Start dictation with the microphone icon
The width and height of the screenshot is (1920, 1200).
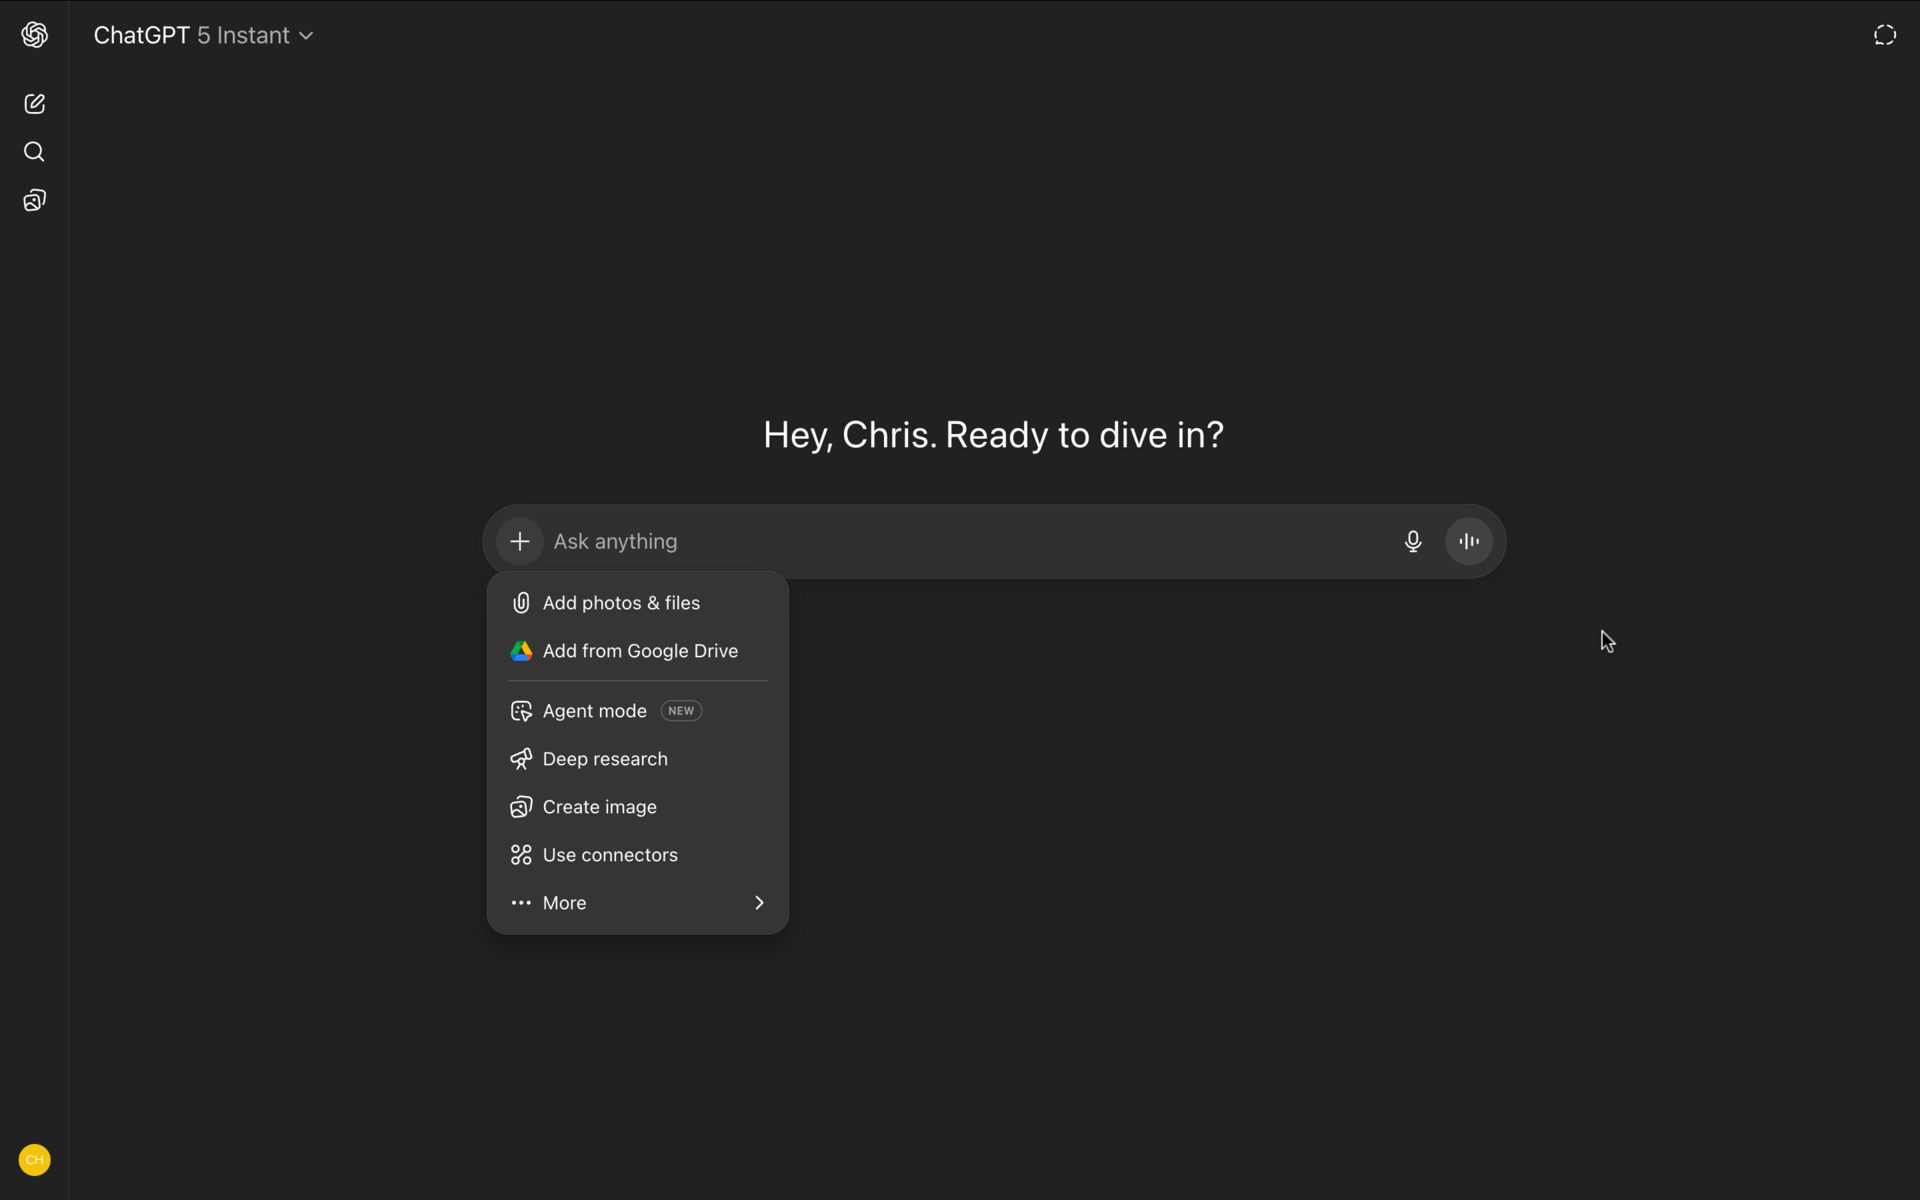1413,541
